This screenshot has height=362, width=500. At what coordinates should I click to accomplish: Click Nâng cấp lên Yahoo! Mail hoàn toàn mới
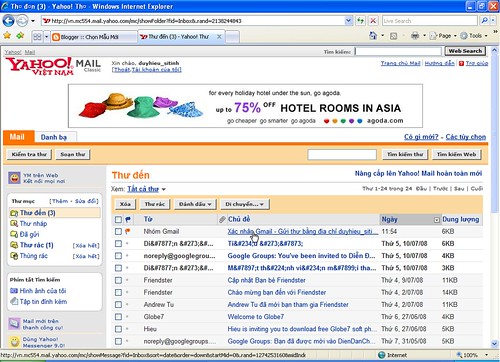click(x=418, y=173)
